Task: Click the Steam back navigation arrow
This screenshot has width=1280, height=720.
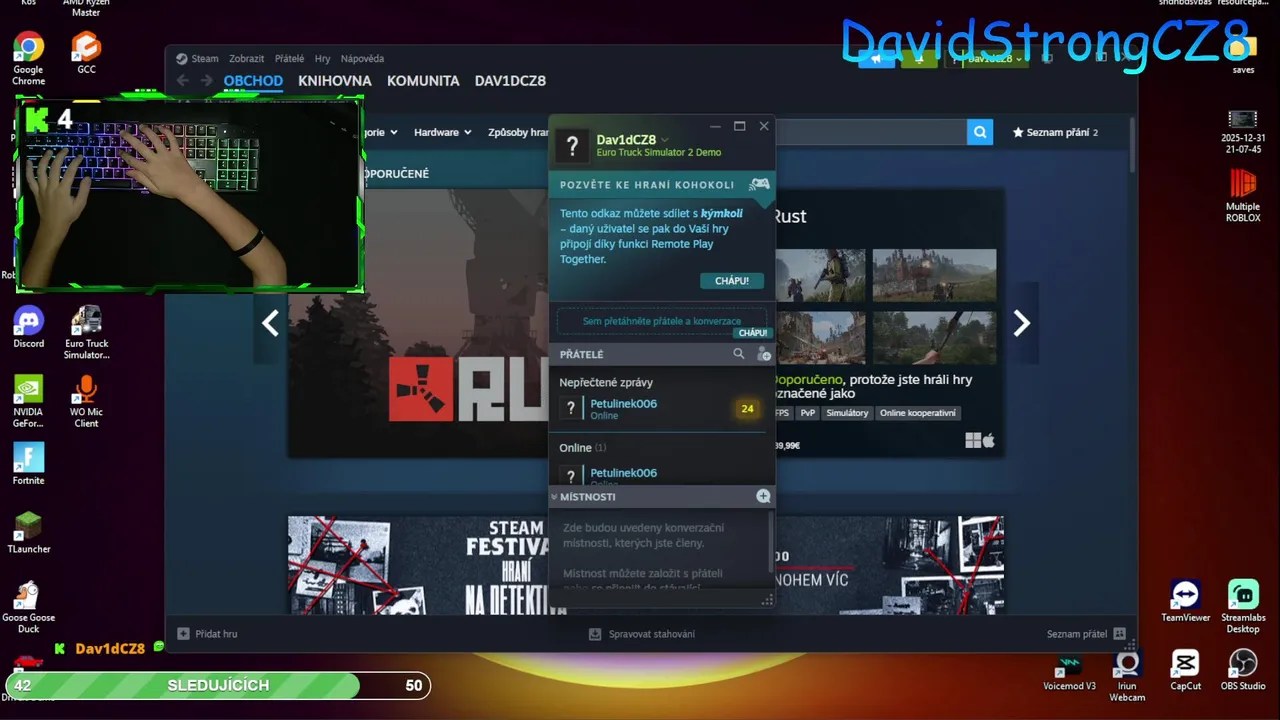Action: (x=182, y=81)
